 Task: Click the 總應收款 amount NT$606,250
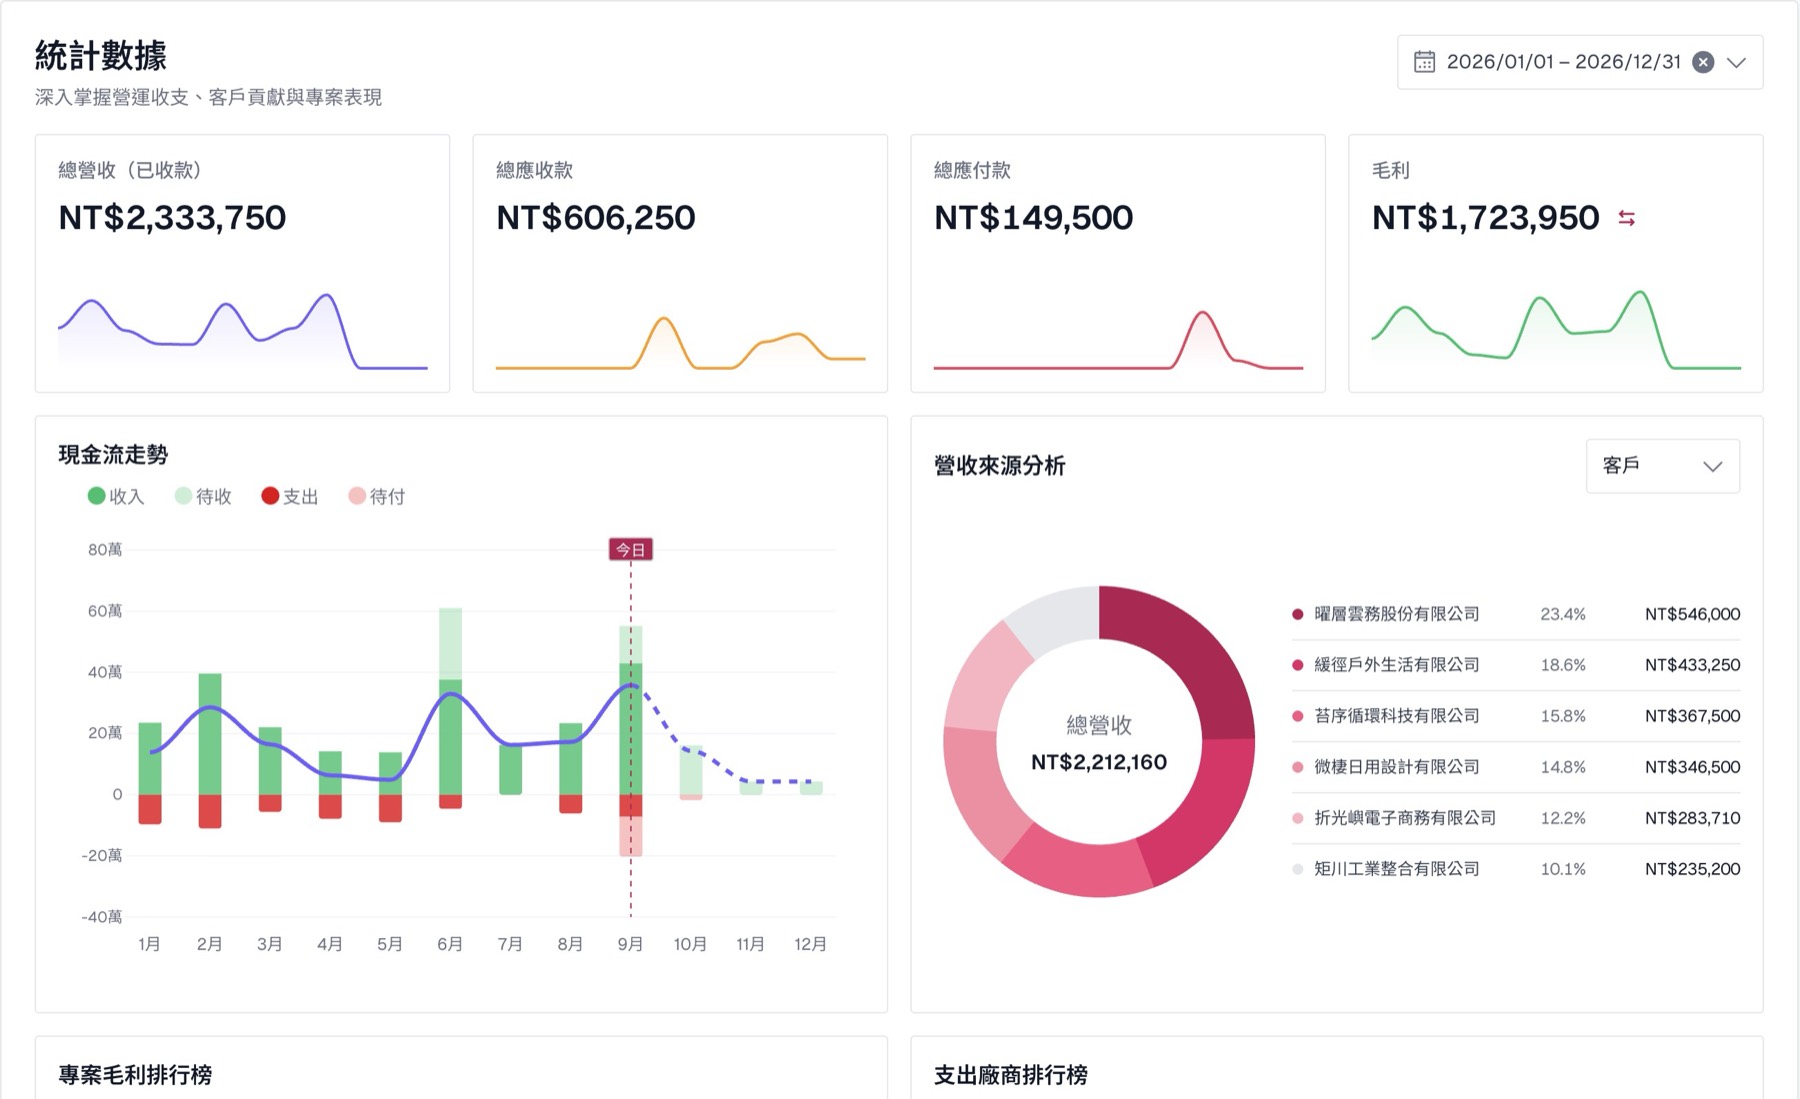pos(595,218)
